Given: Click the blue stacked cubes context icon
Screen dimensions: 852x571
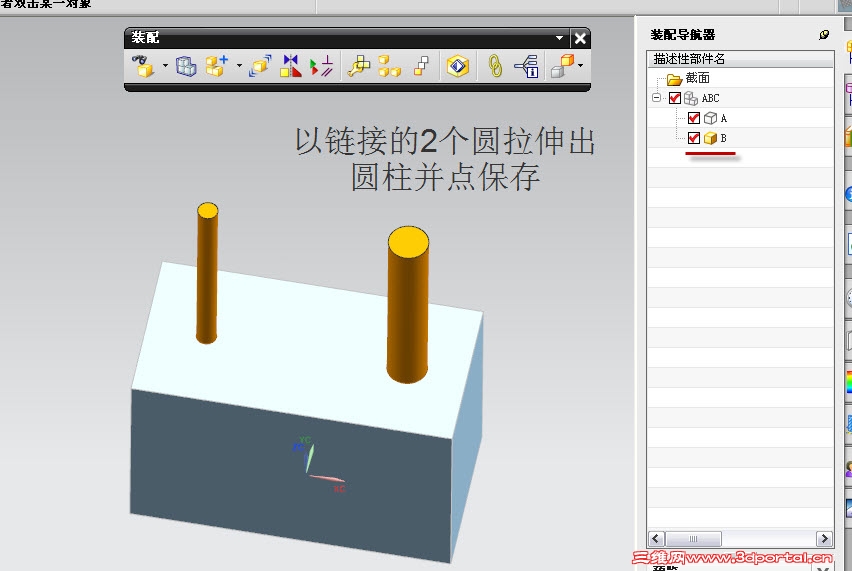Looking at the screenshot, I should pos(186,66).
